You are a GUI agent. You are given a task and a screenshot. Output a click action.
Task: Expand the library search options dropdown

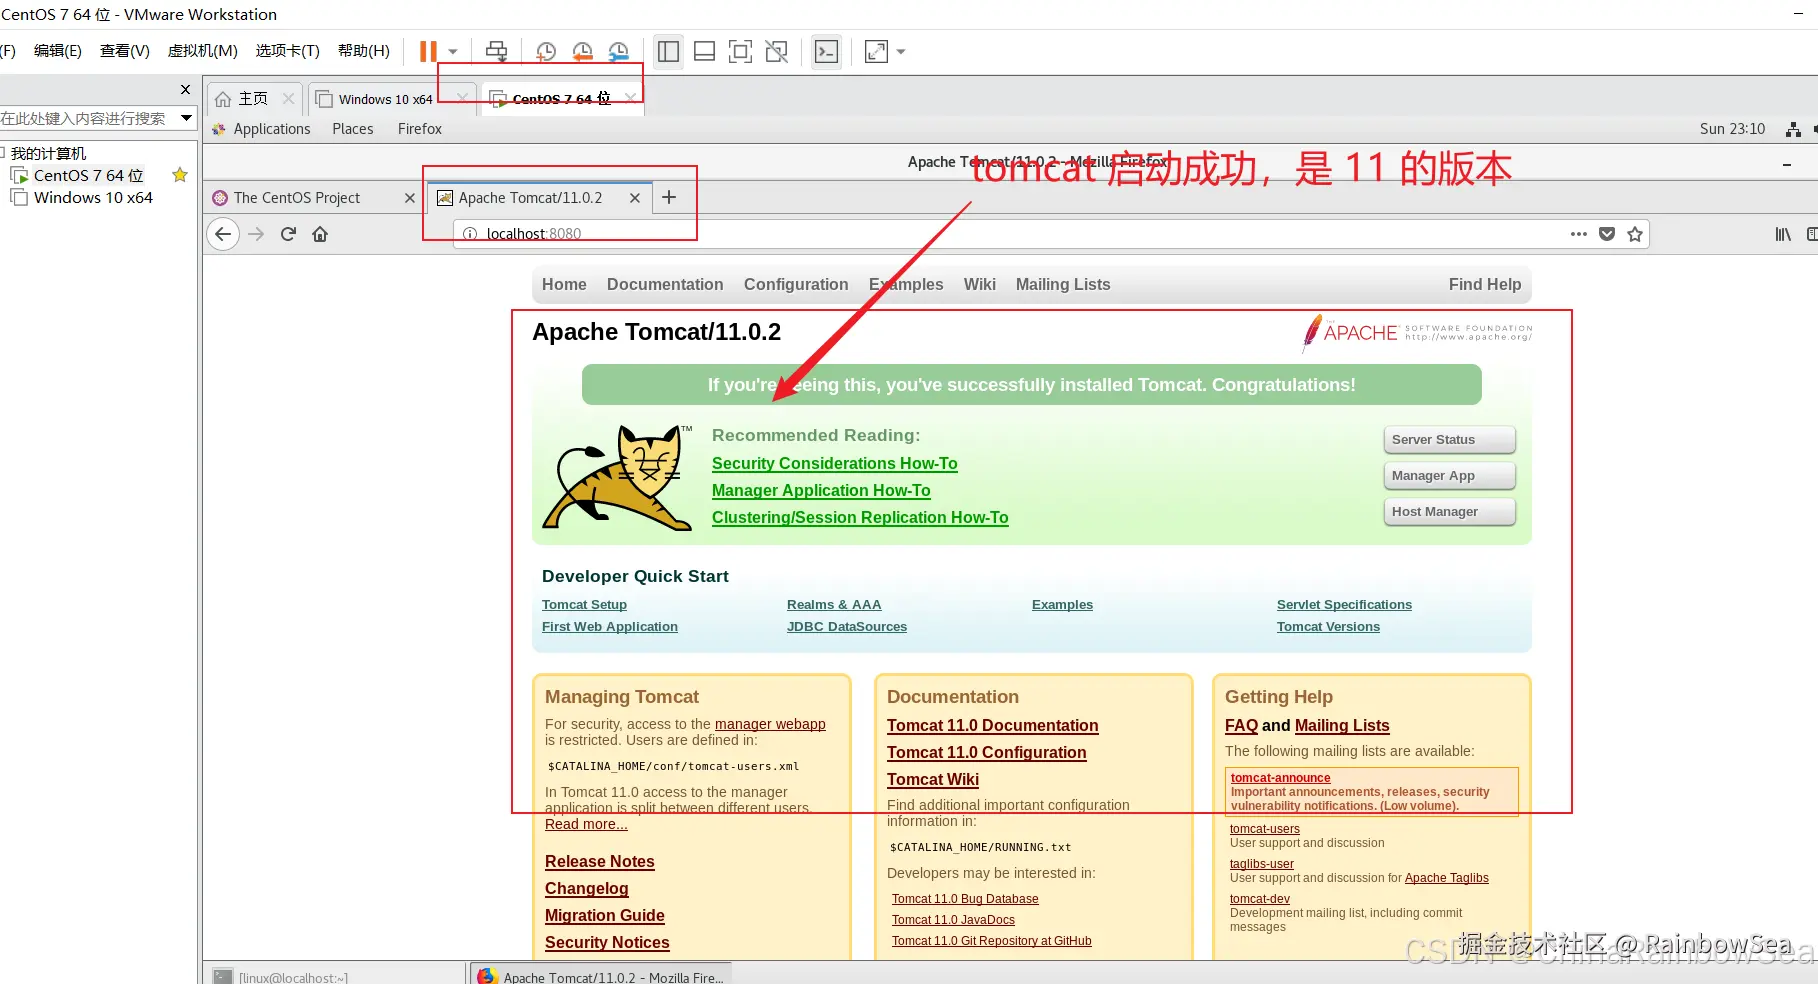coord(186,118)
